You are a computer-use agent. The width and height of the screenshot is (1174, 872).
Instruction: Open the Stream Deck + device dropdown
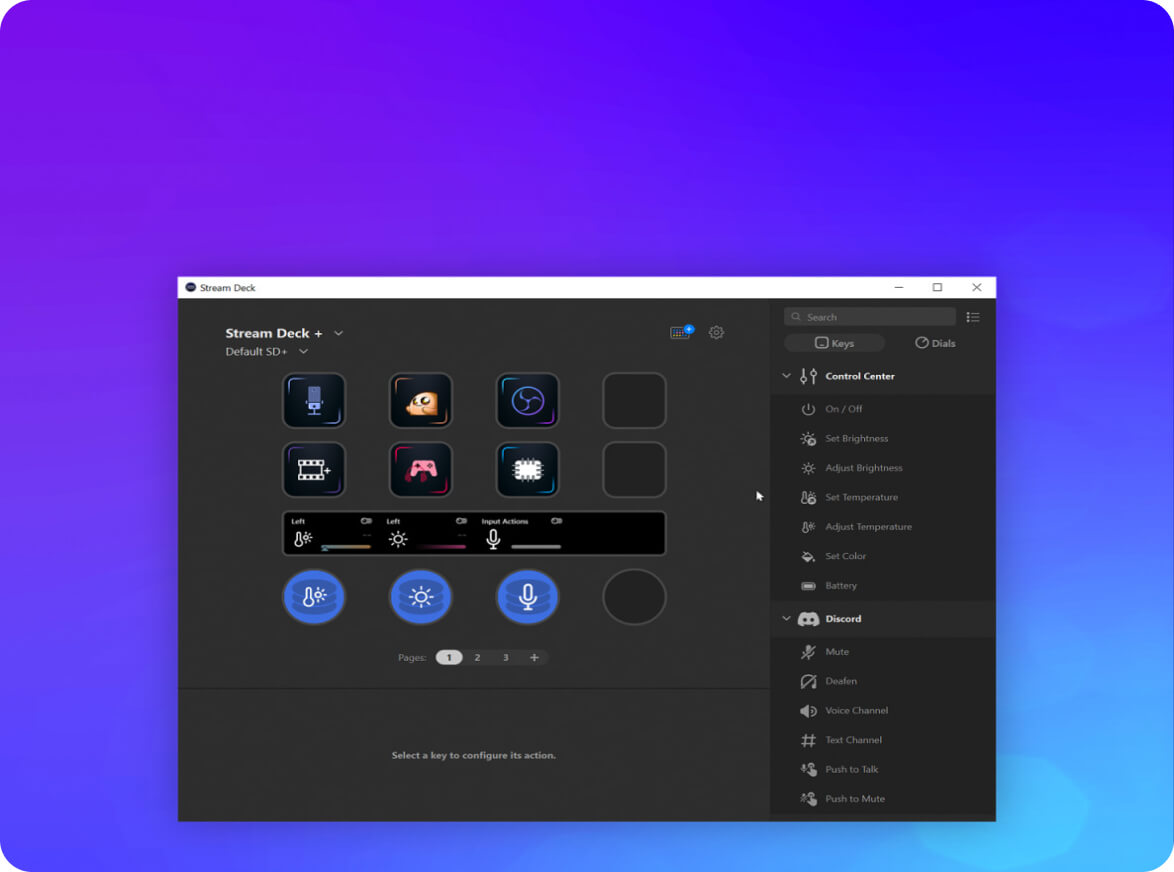(338, 333)
